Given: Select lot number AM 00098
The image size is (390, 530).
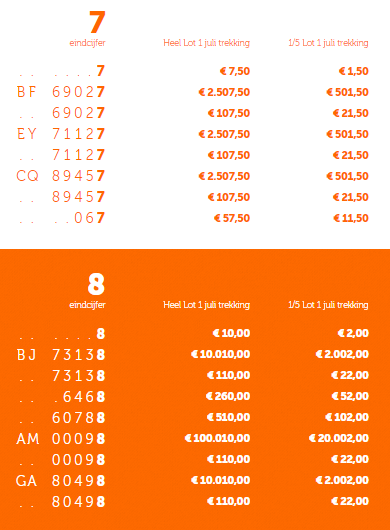Looking at the screenshot, I should (61, 439).
